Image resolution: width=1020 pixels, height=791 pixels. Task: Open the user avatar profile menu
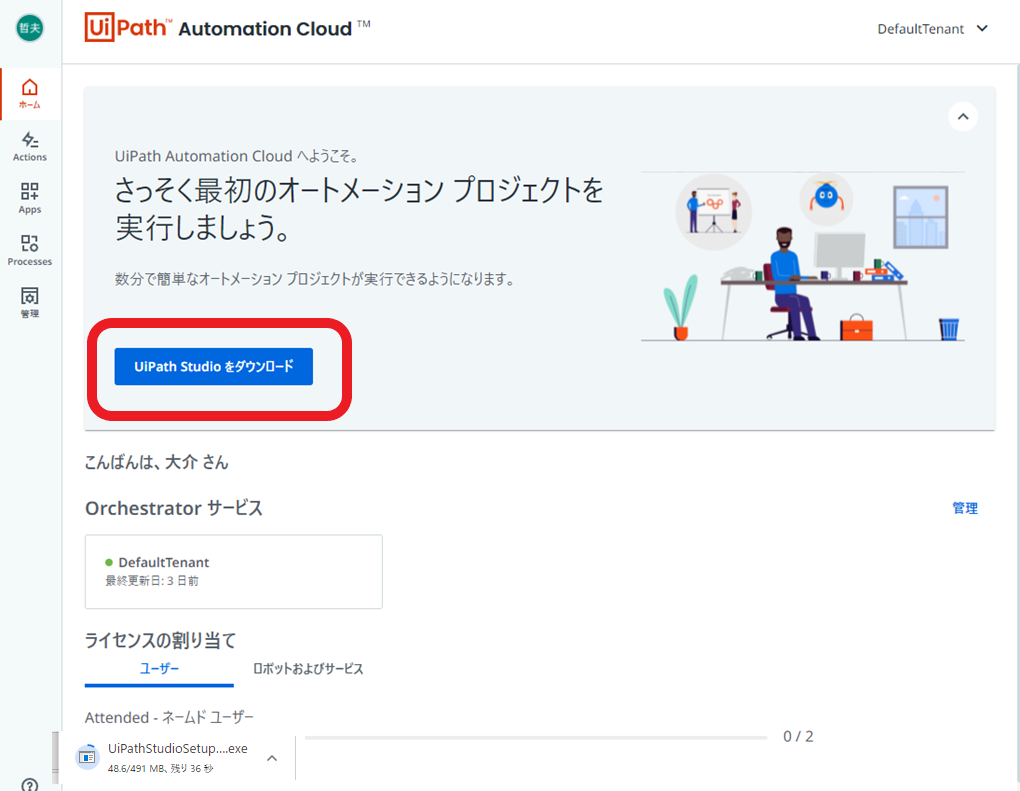point(30,28)
